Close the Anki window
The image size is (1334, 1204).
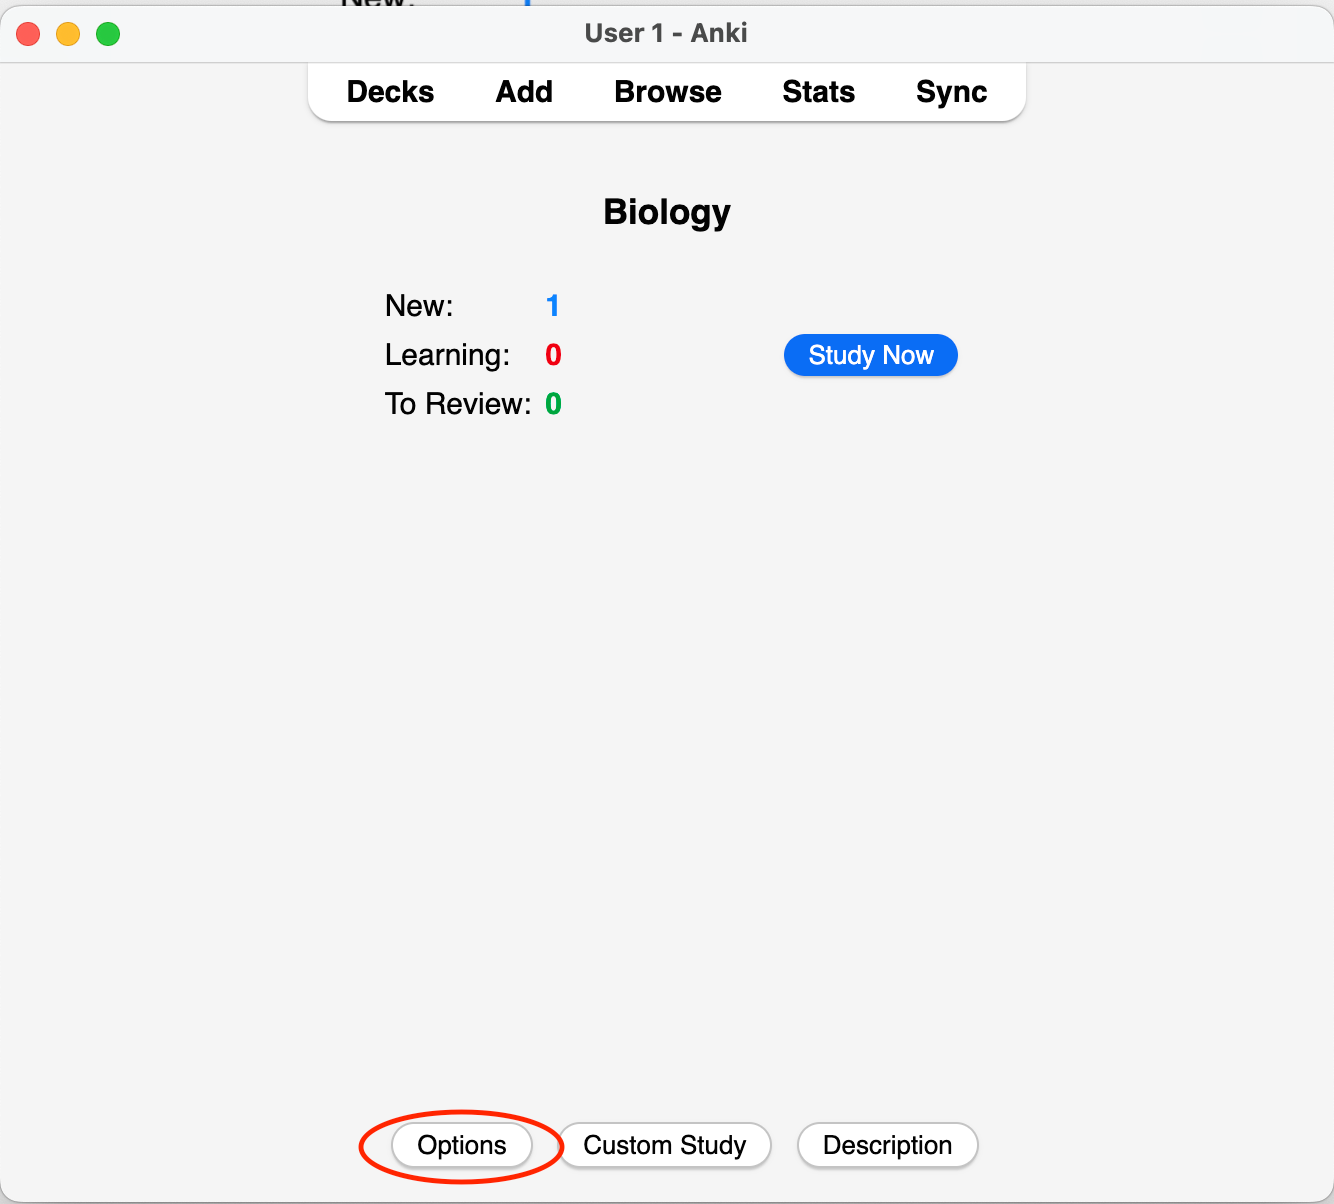point(28,34)
